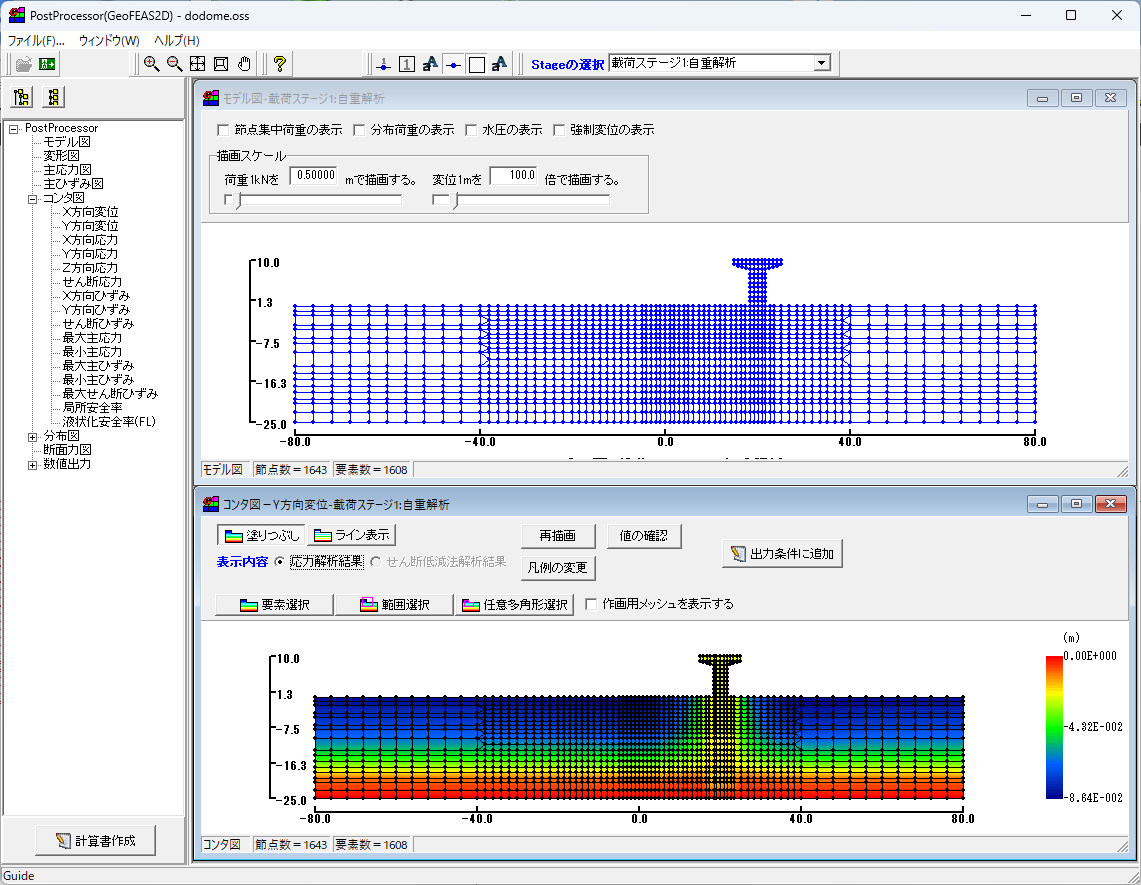Open the Stageの選択 dropdown list
The width and height of the screenshot is (1141, 885).
pyautogui.click(x=821, y=63)
